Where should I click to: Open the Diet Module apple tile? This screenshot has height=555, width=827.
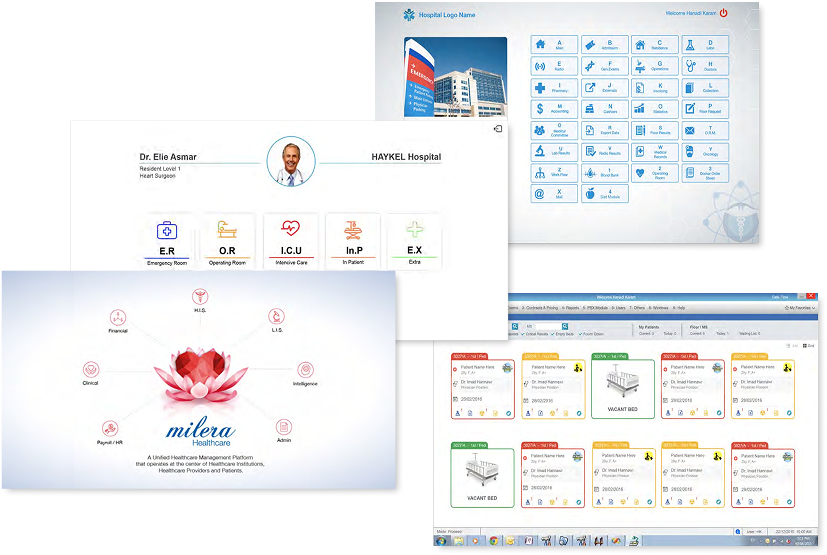click(x=604, y=194)
